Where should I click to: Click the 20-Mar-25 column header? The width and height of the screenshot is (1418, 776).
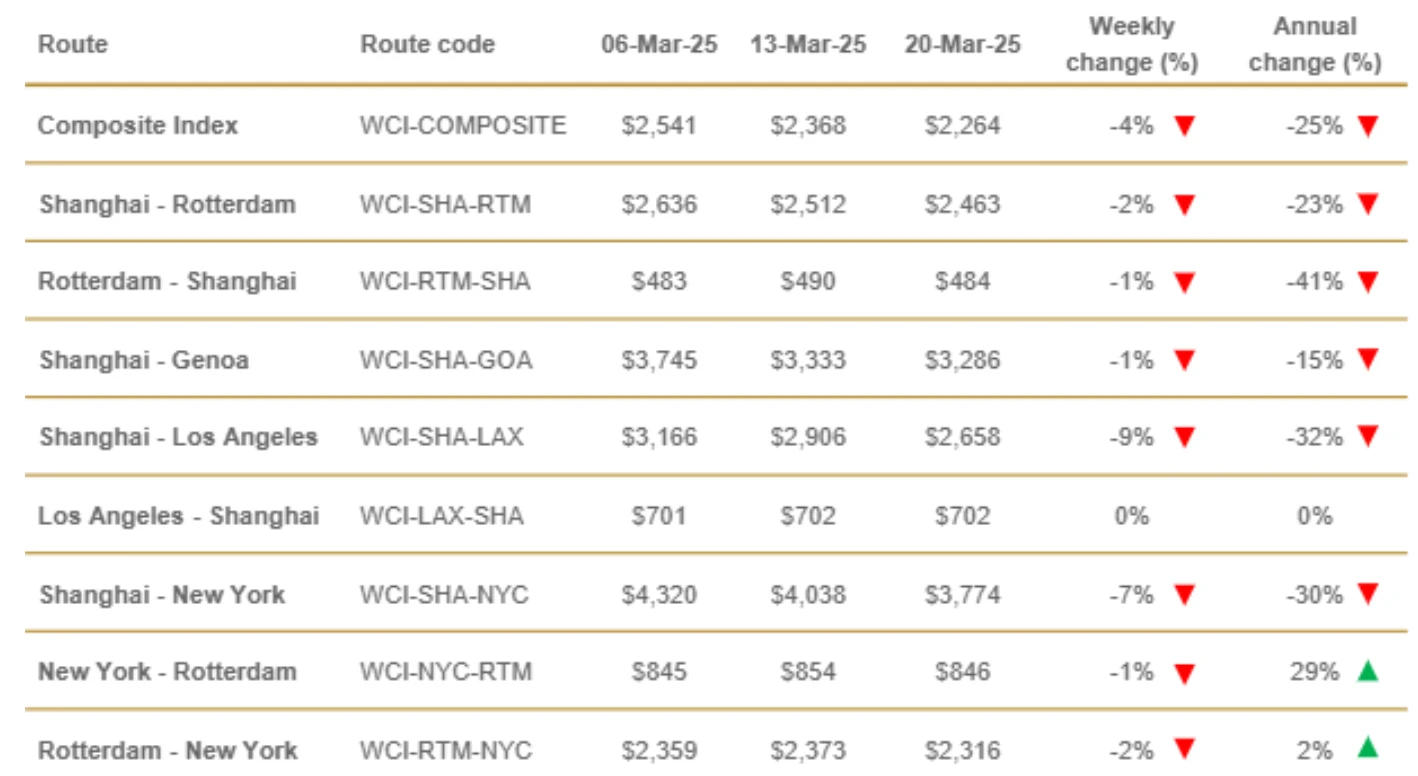(962, 45)
